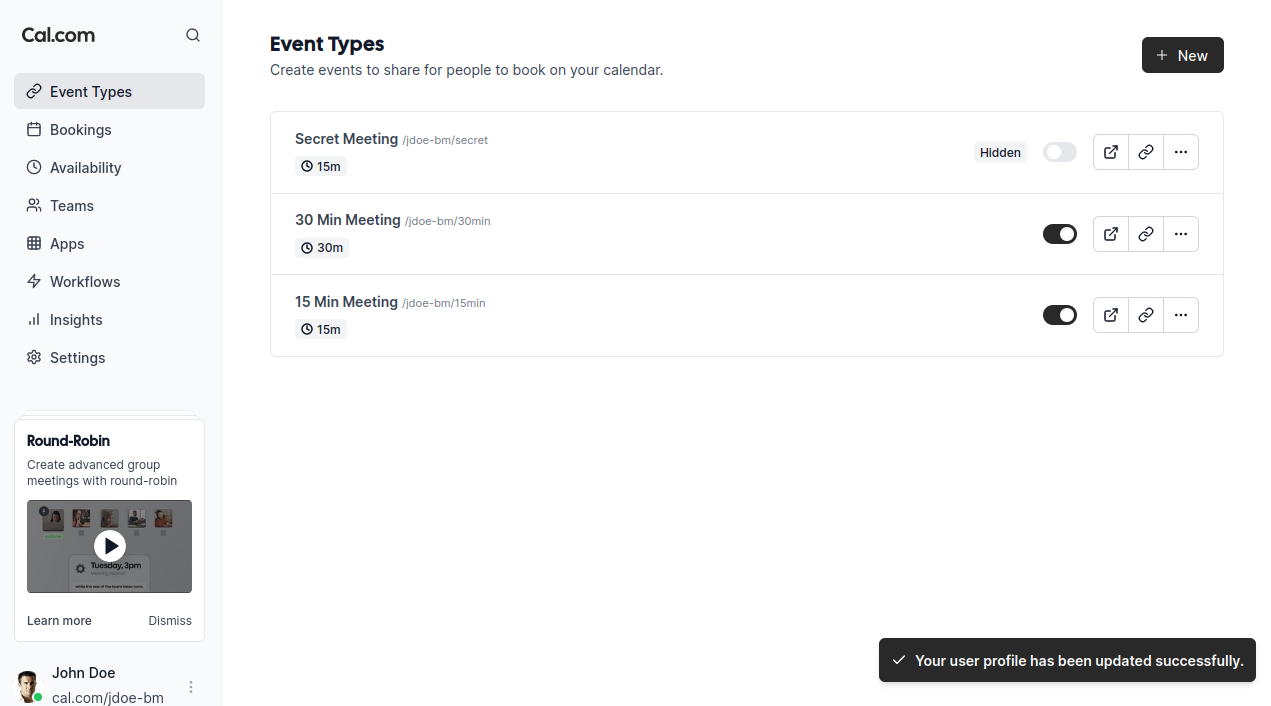
Task: Disable the 30 Min Meeting toggle
Action: tap(1059, 234)
